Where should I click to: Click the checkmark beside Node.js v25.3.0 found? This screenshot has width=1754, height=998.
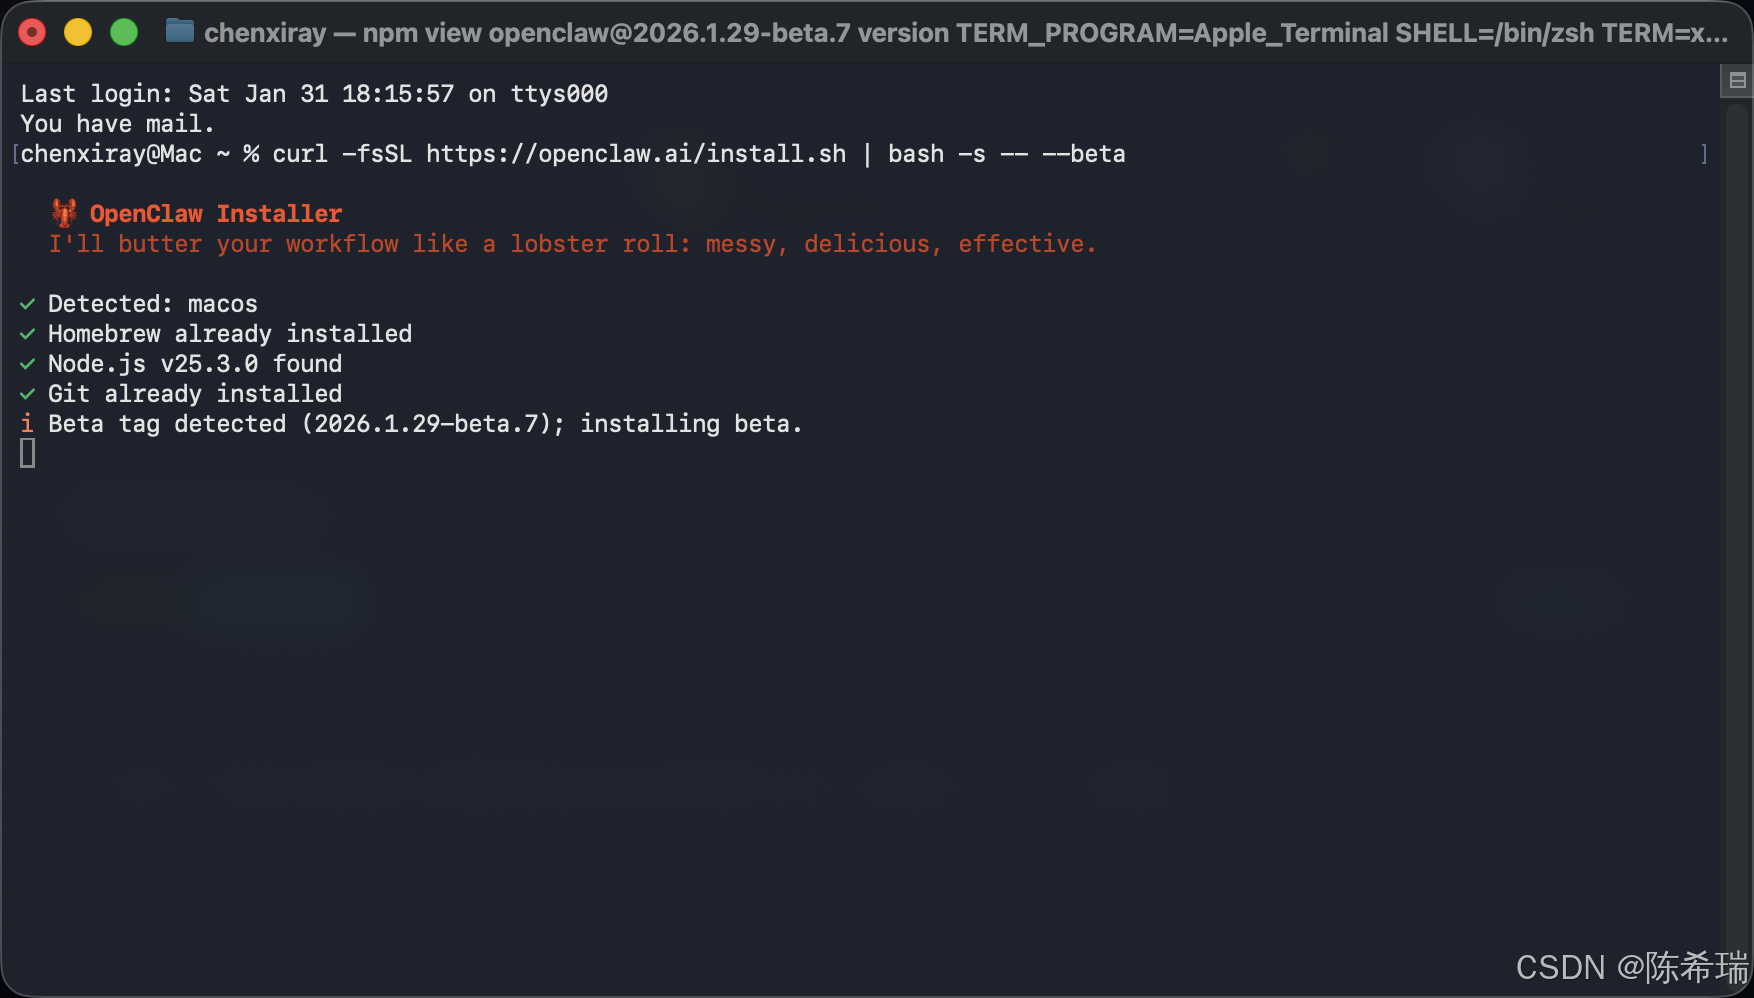tap(27, 364)
